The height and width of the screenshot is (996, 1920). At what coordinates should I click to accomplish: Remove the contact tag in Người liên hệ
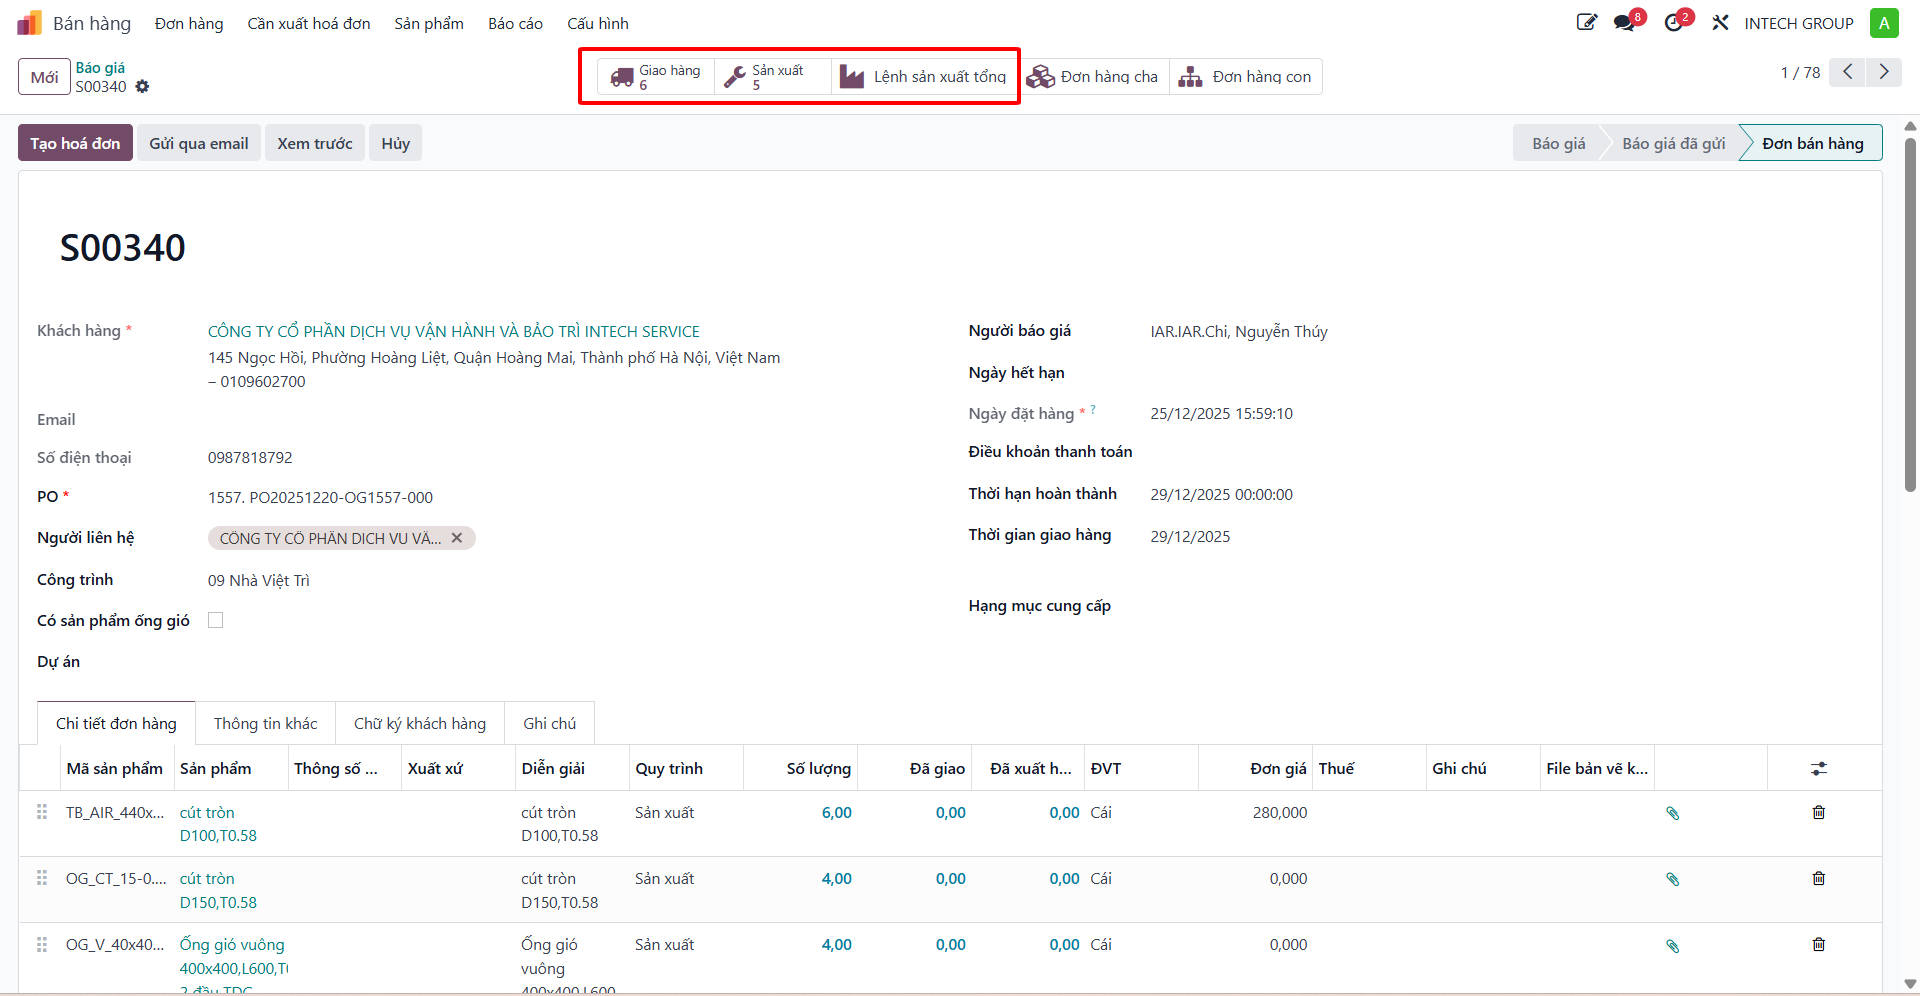pos(457,538)
